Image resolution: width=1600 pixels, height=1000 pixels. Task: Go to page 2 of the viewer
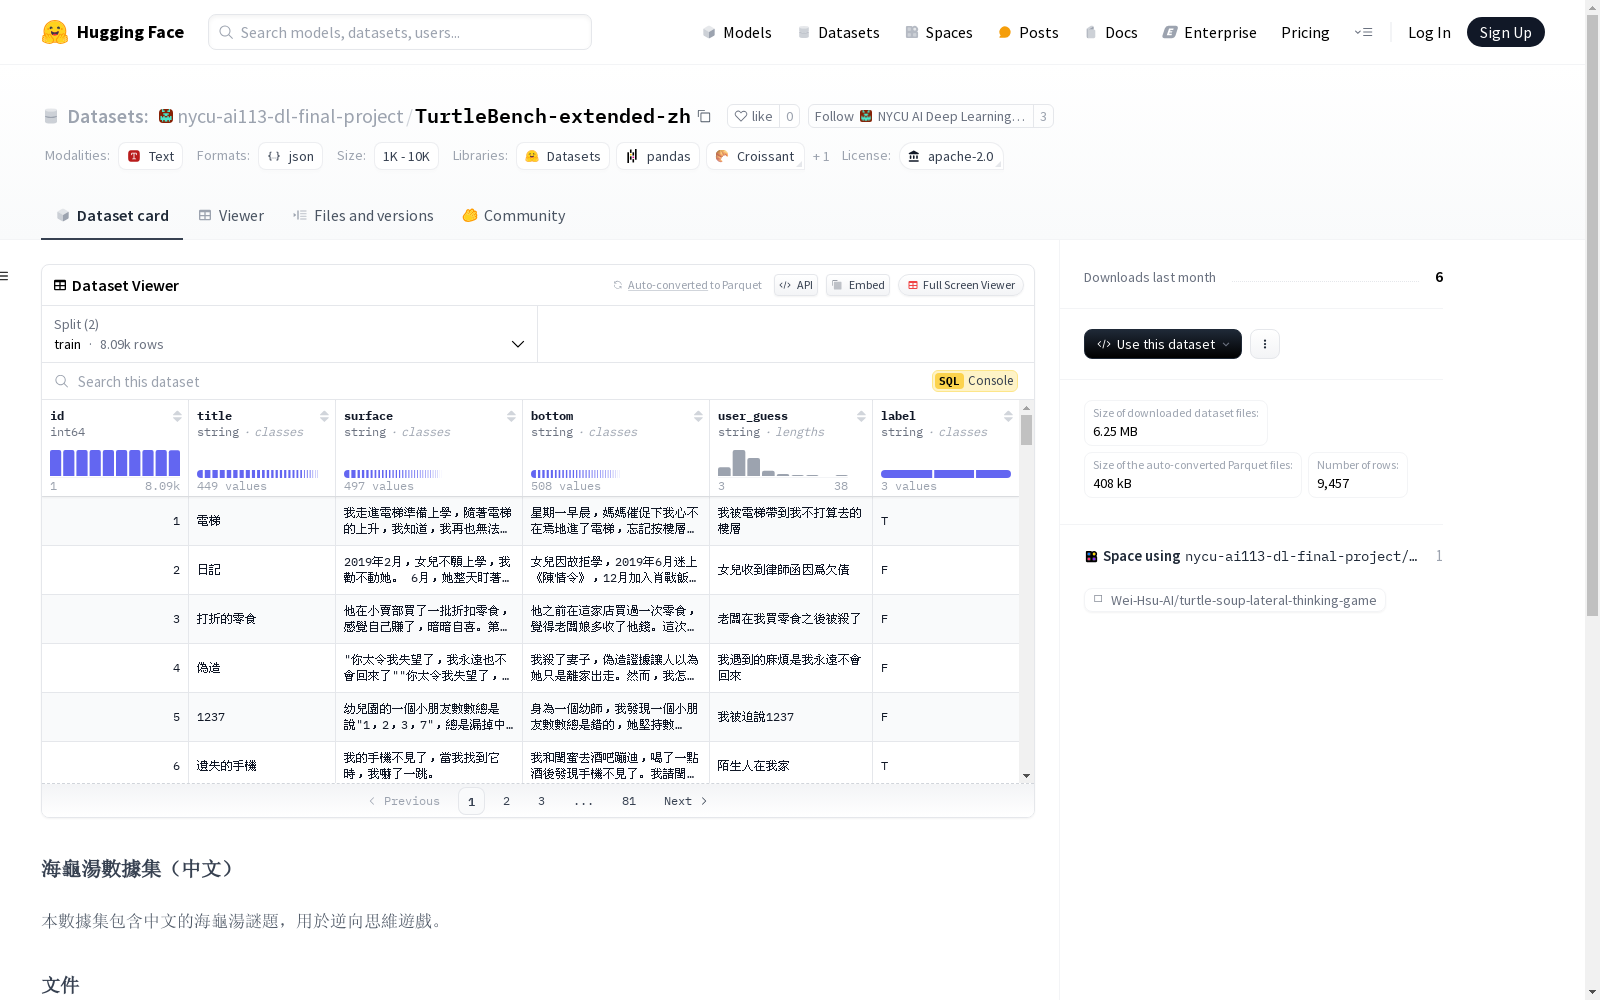pos(507,801)
